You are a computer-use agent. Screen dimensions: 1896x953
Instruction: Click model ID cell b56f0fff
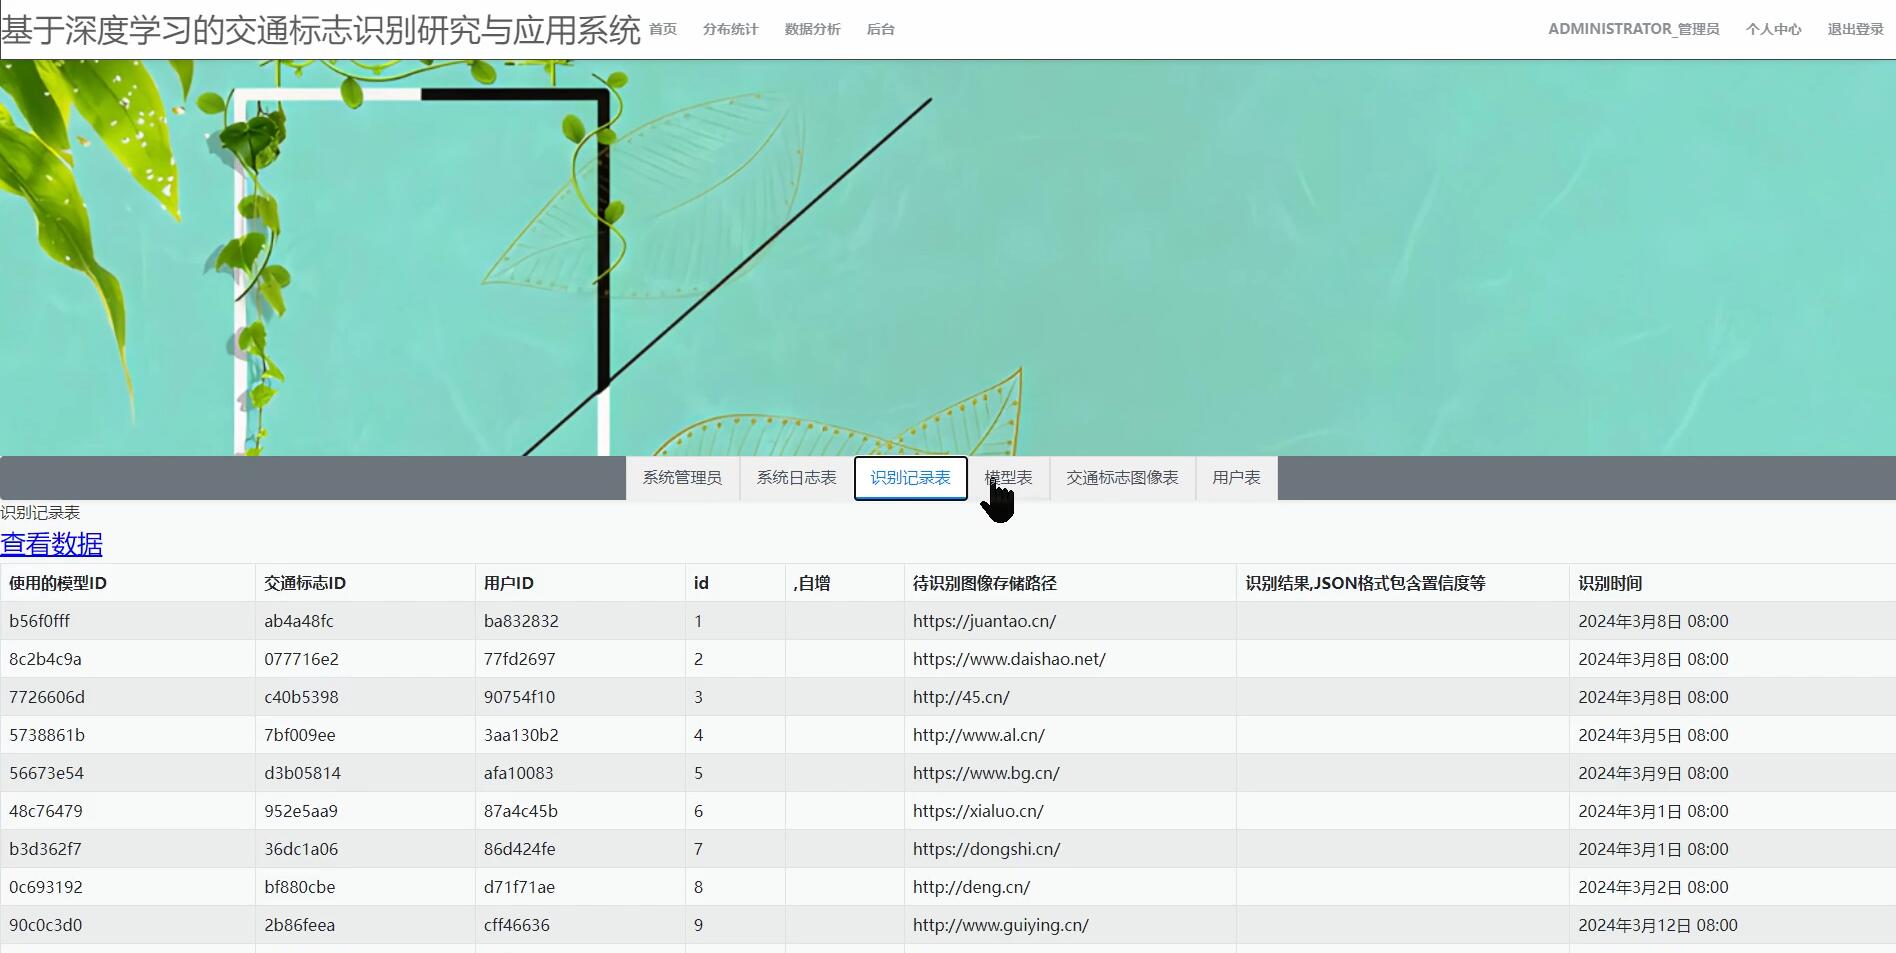coord(40,621)
